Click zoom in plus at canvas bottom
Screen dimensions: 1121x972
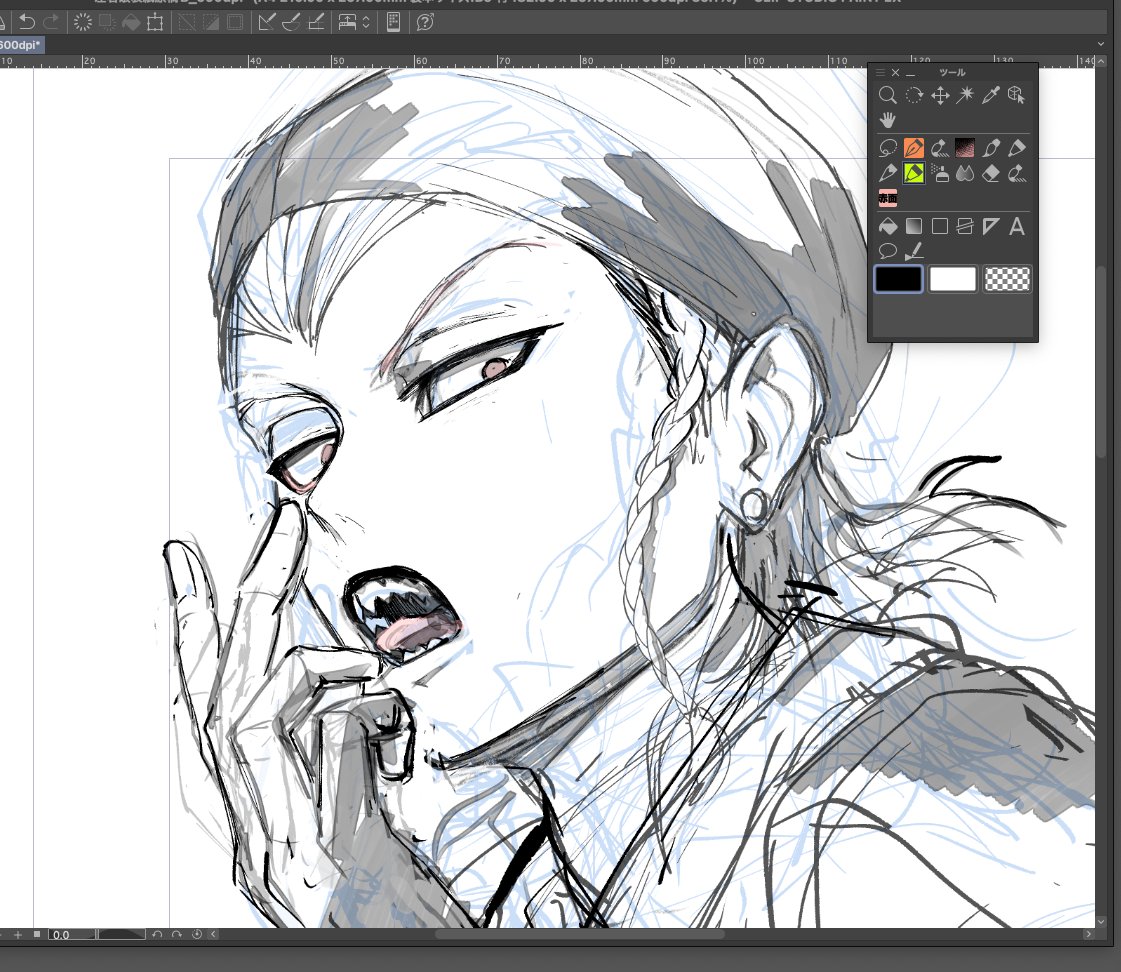coord(18,935)
